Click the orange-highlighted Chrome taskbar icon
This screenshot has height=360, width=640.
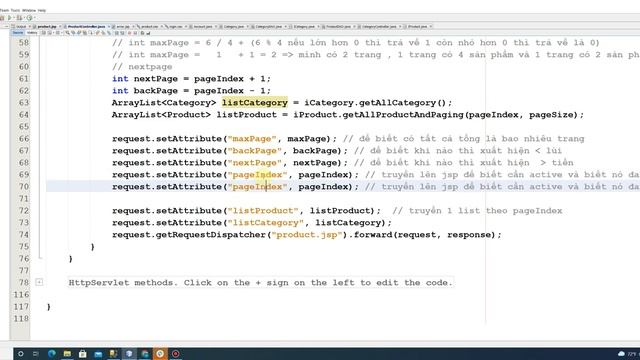[x=160, y=353]
